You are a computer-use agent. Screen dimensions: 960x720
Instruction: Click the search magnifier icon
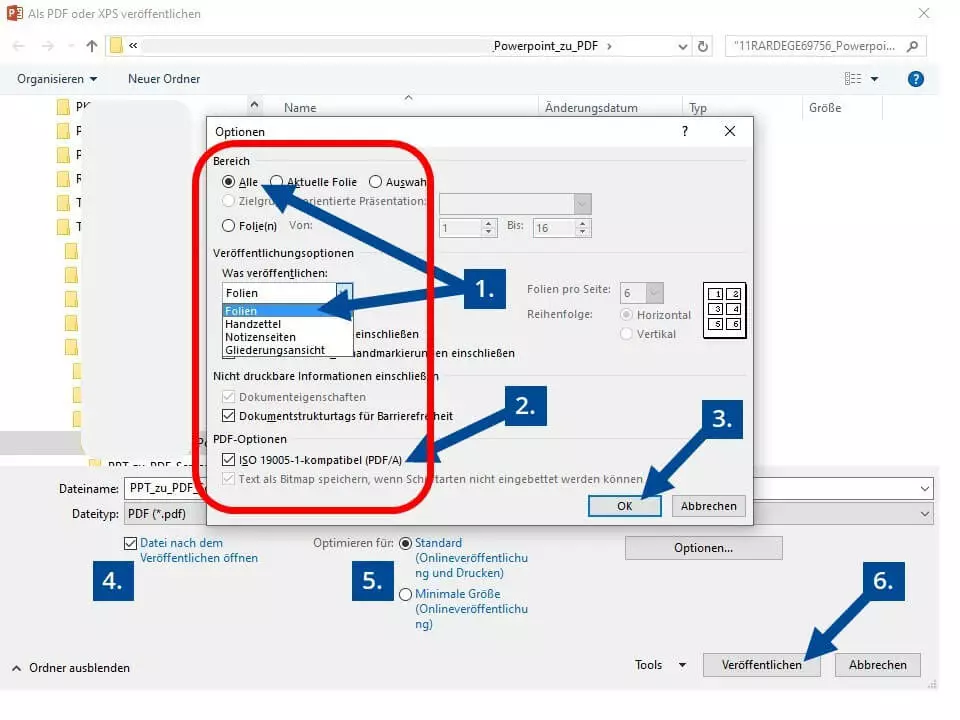[912, 46]
